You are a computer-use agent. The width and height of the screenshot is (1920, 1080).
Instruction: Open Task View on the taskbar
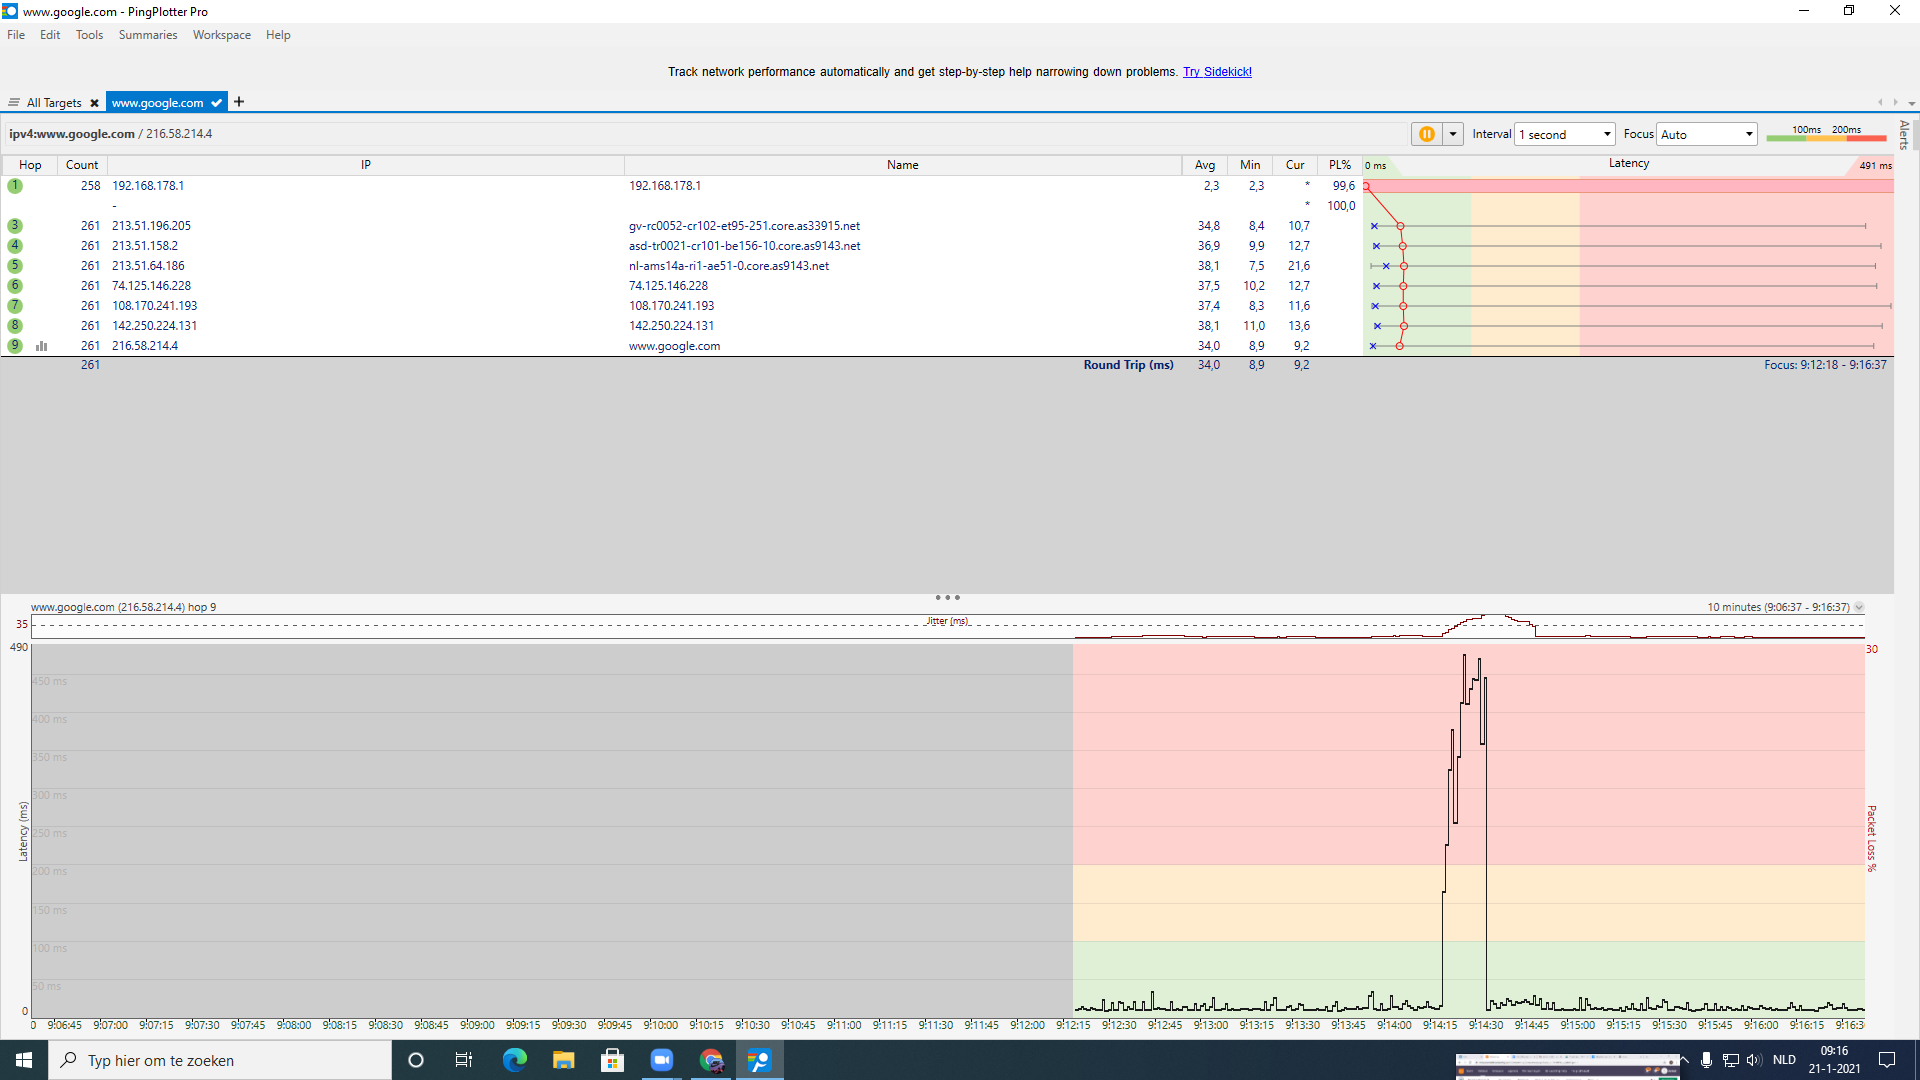pos(464,1060)
